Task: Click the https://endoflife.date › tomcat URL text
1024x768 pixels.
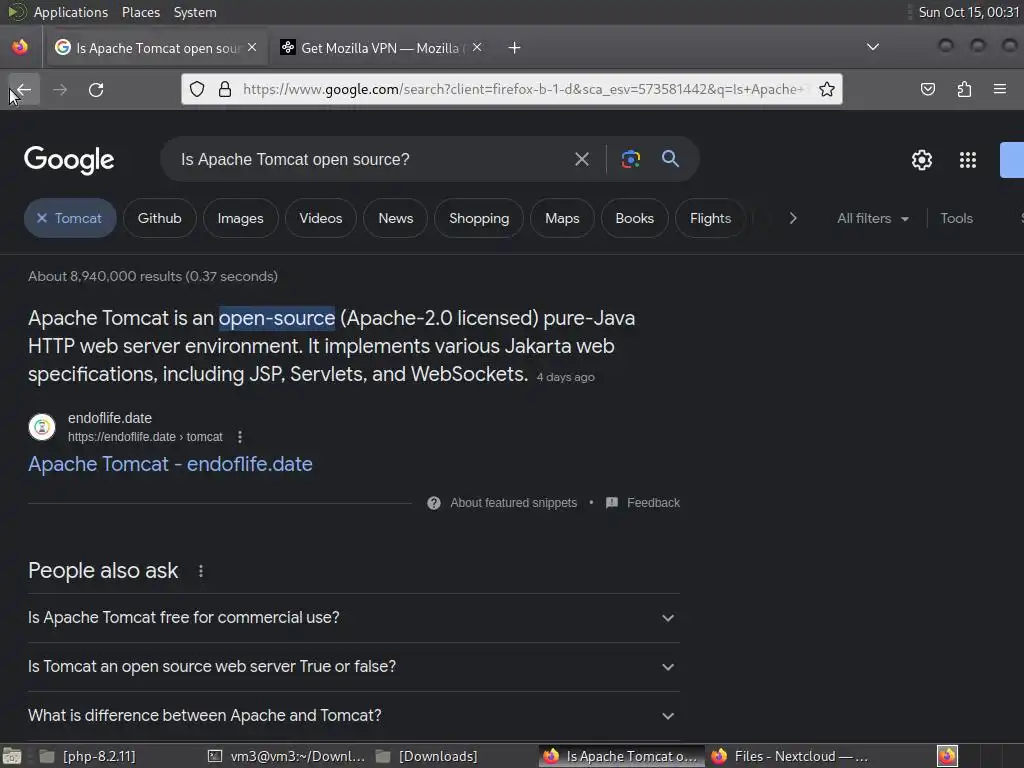Action: (x=145, y=437)
